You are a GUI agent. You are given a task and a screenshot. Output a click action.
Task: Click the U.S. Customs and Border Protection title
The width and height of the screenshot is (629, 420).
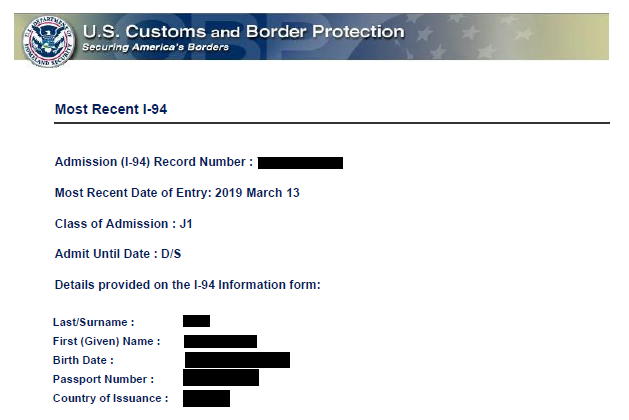[243, 31]
